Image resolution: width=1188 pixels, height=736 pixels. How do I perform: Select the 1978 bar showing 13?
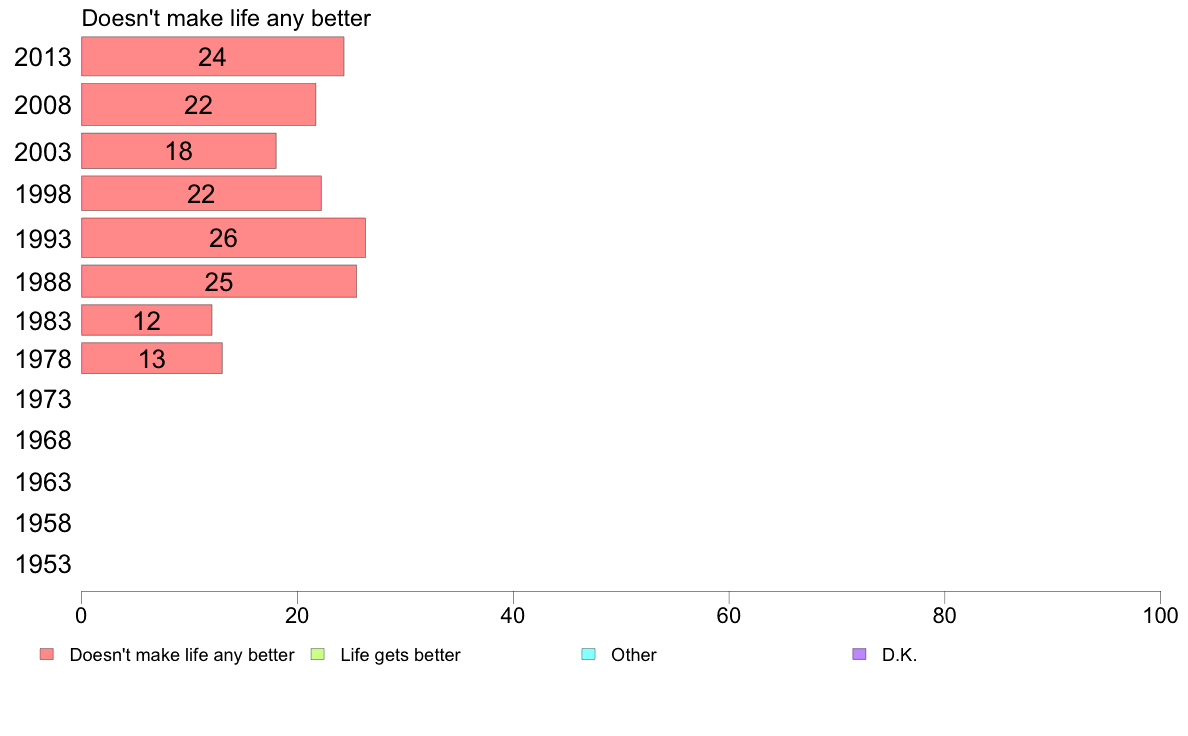152,358
